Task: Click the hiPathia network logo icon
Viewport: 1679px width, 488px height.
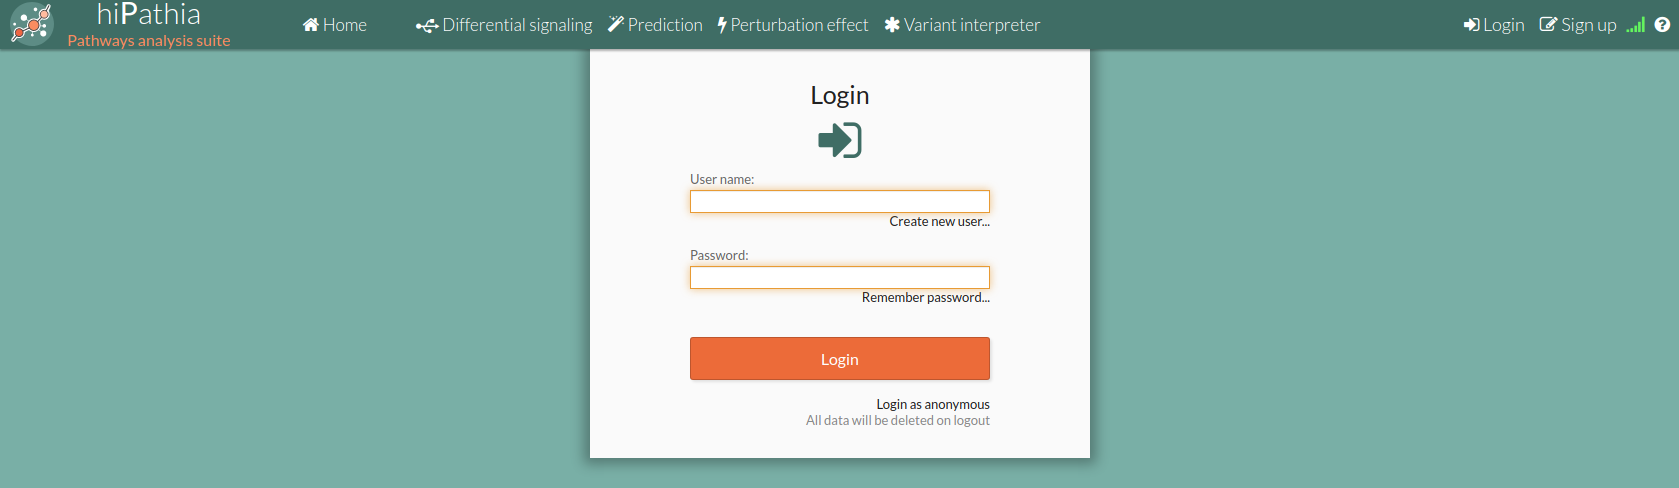Action: 31,24
